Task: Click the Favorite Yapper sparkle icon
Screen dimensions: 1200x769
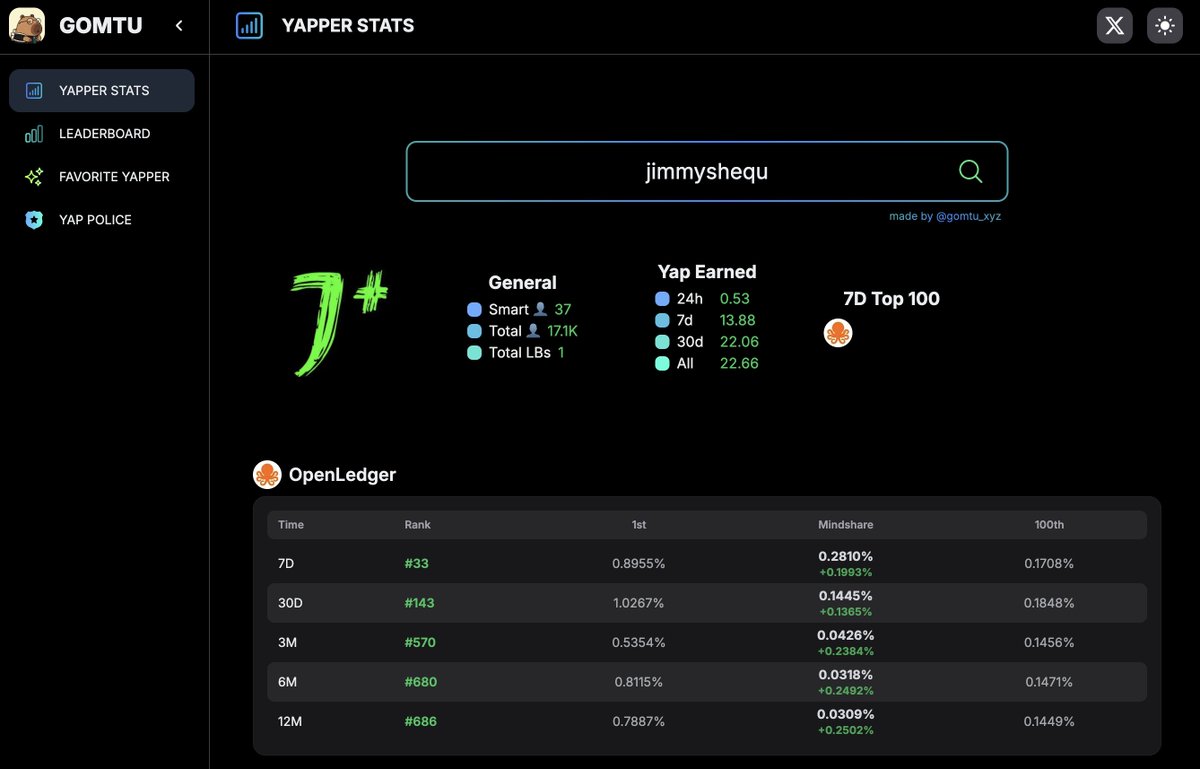Action: pyautogui.click(x=34, y=176)
